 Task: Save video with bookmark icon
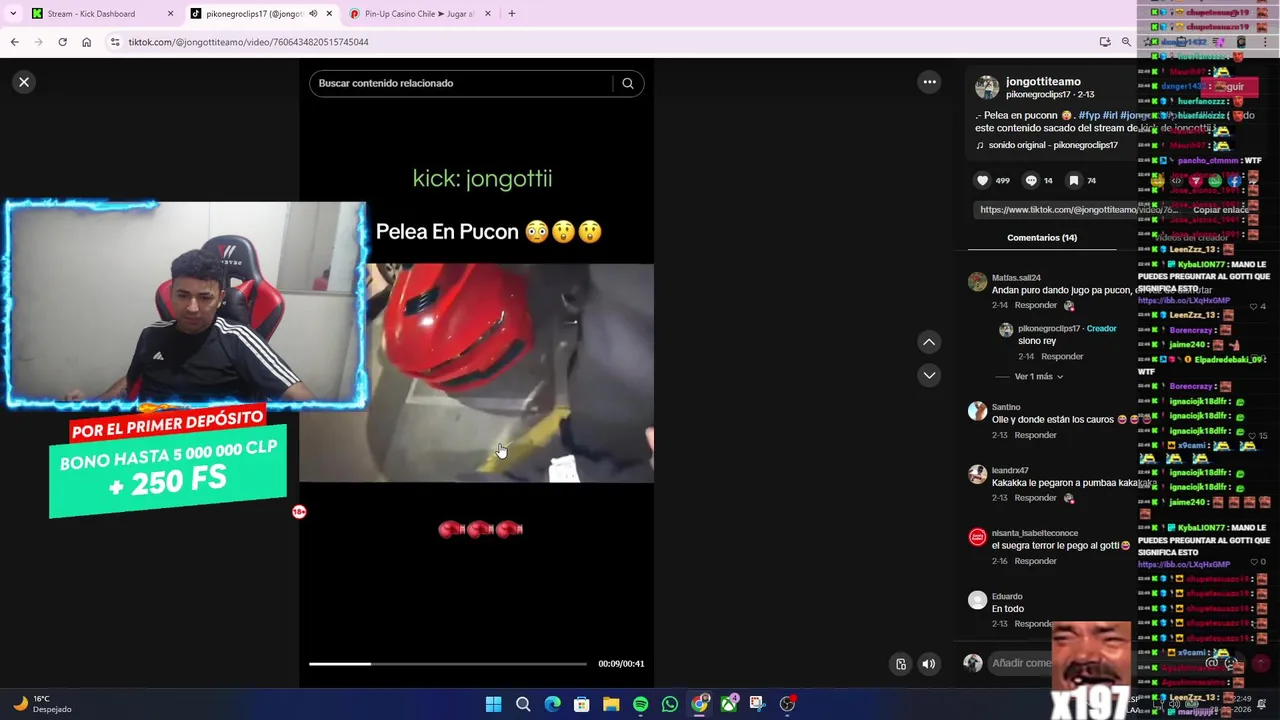coord(1074,181)
